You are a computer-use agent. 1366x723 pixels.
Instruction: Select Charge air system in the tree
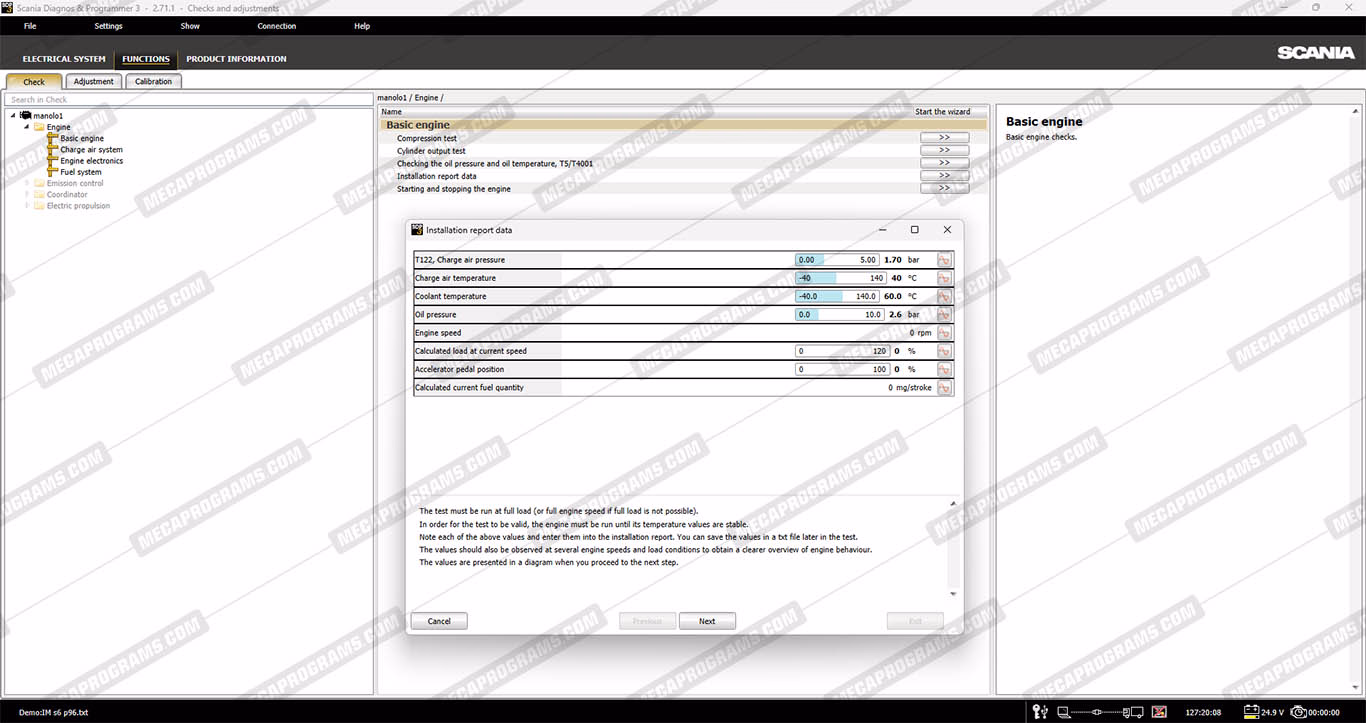[x=92, y=150]
